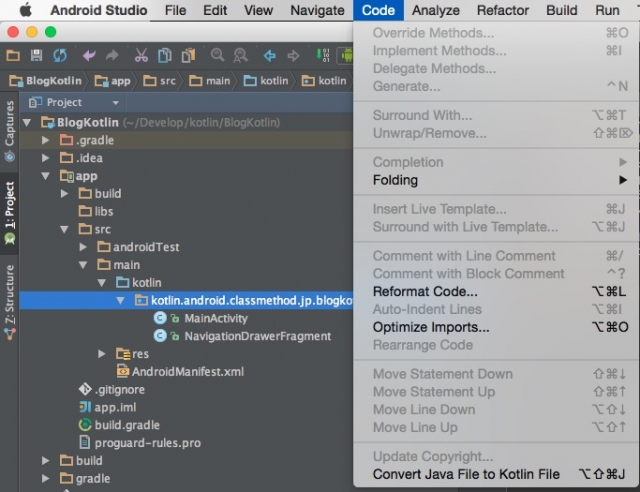Click Convert Java File to Kotlin File
Image resolution: width=640 pixels, height=492 pixels.
tap(466, 474)
